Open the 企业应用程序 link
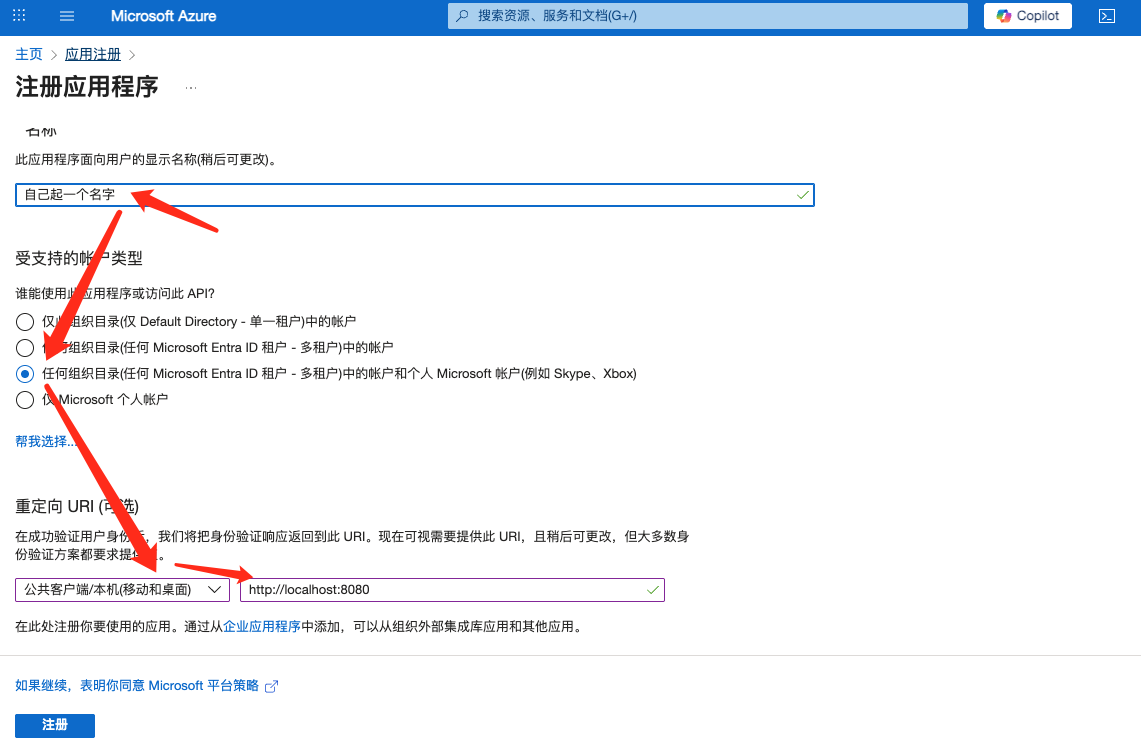The width and height of the screenshot is (1141, 748). [x=262, y=626]
